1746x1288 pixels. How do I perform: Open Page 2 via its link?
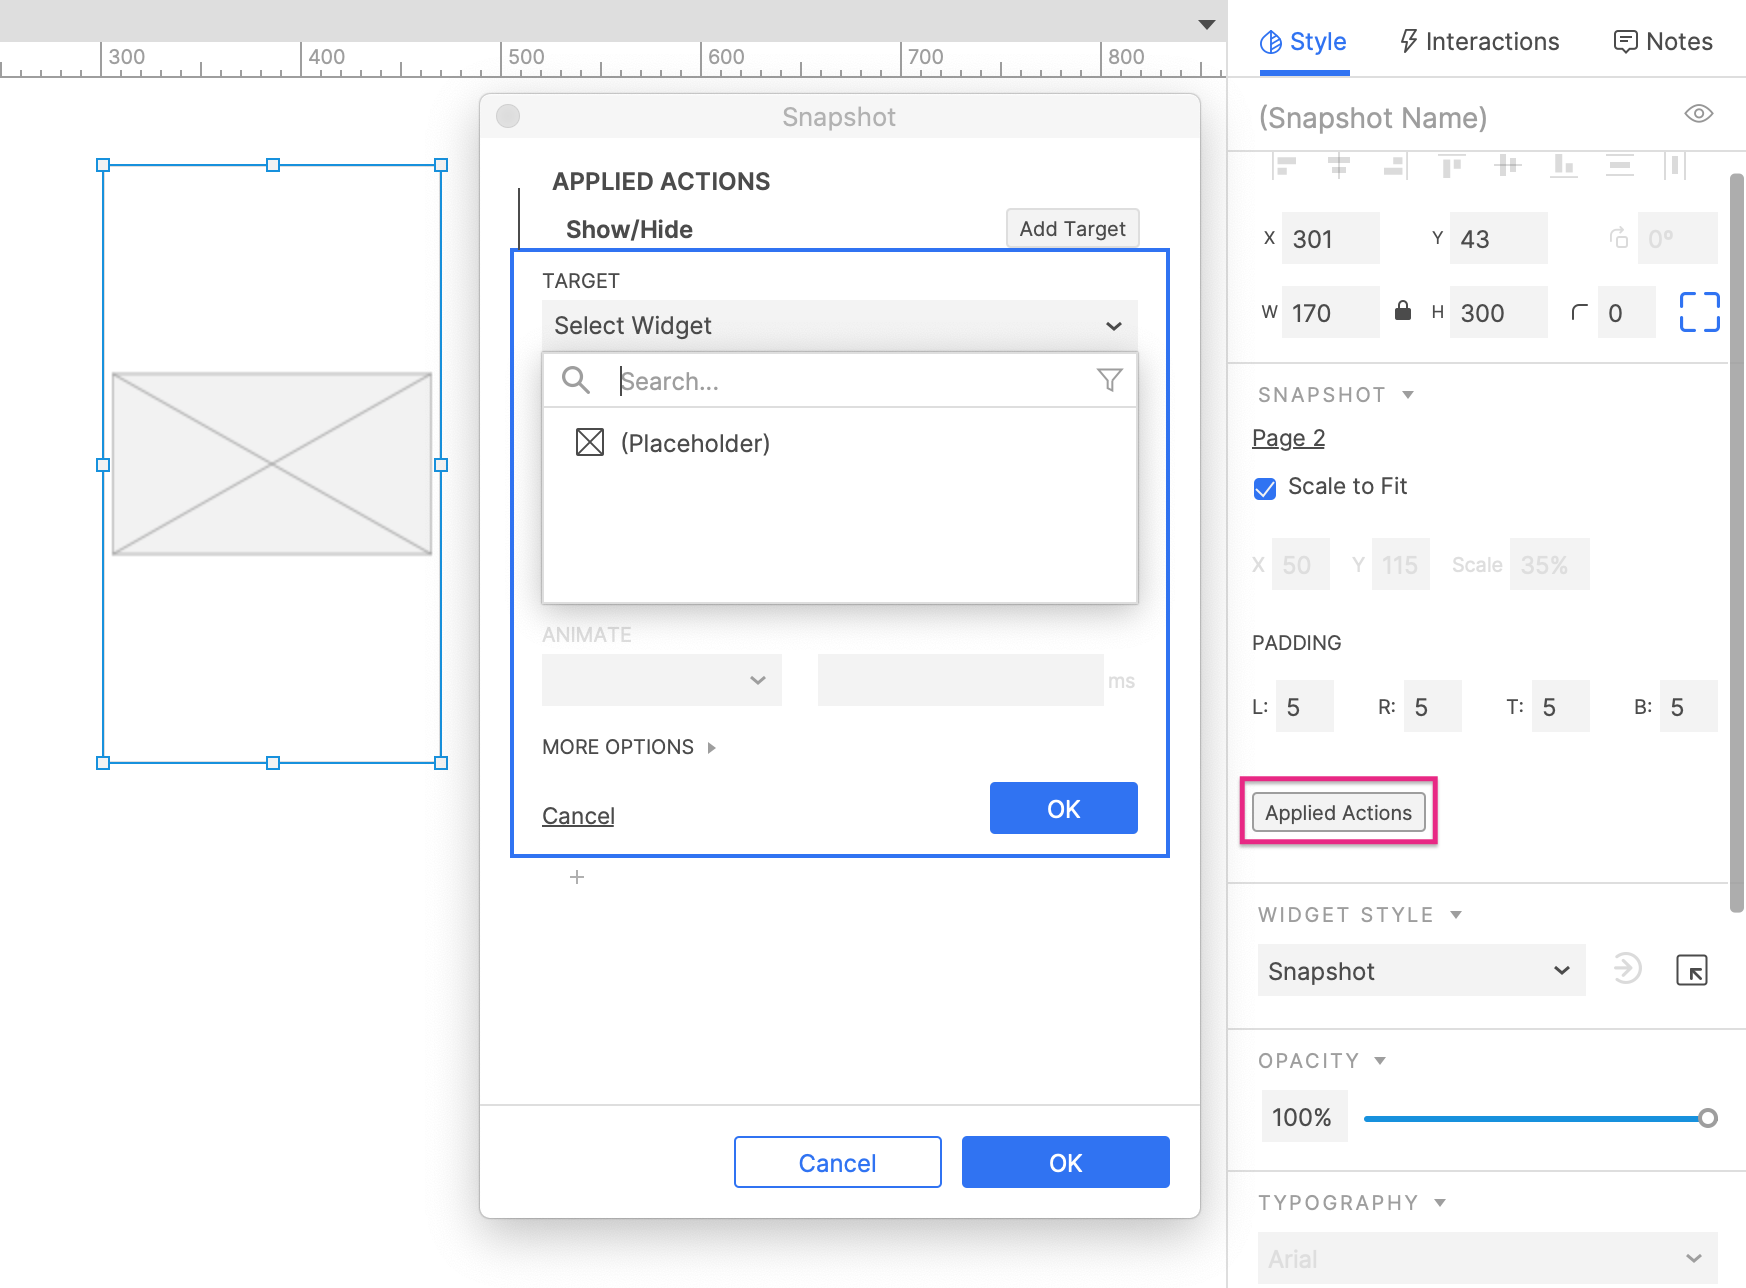point(1288,438)
